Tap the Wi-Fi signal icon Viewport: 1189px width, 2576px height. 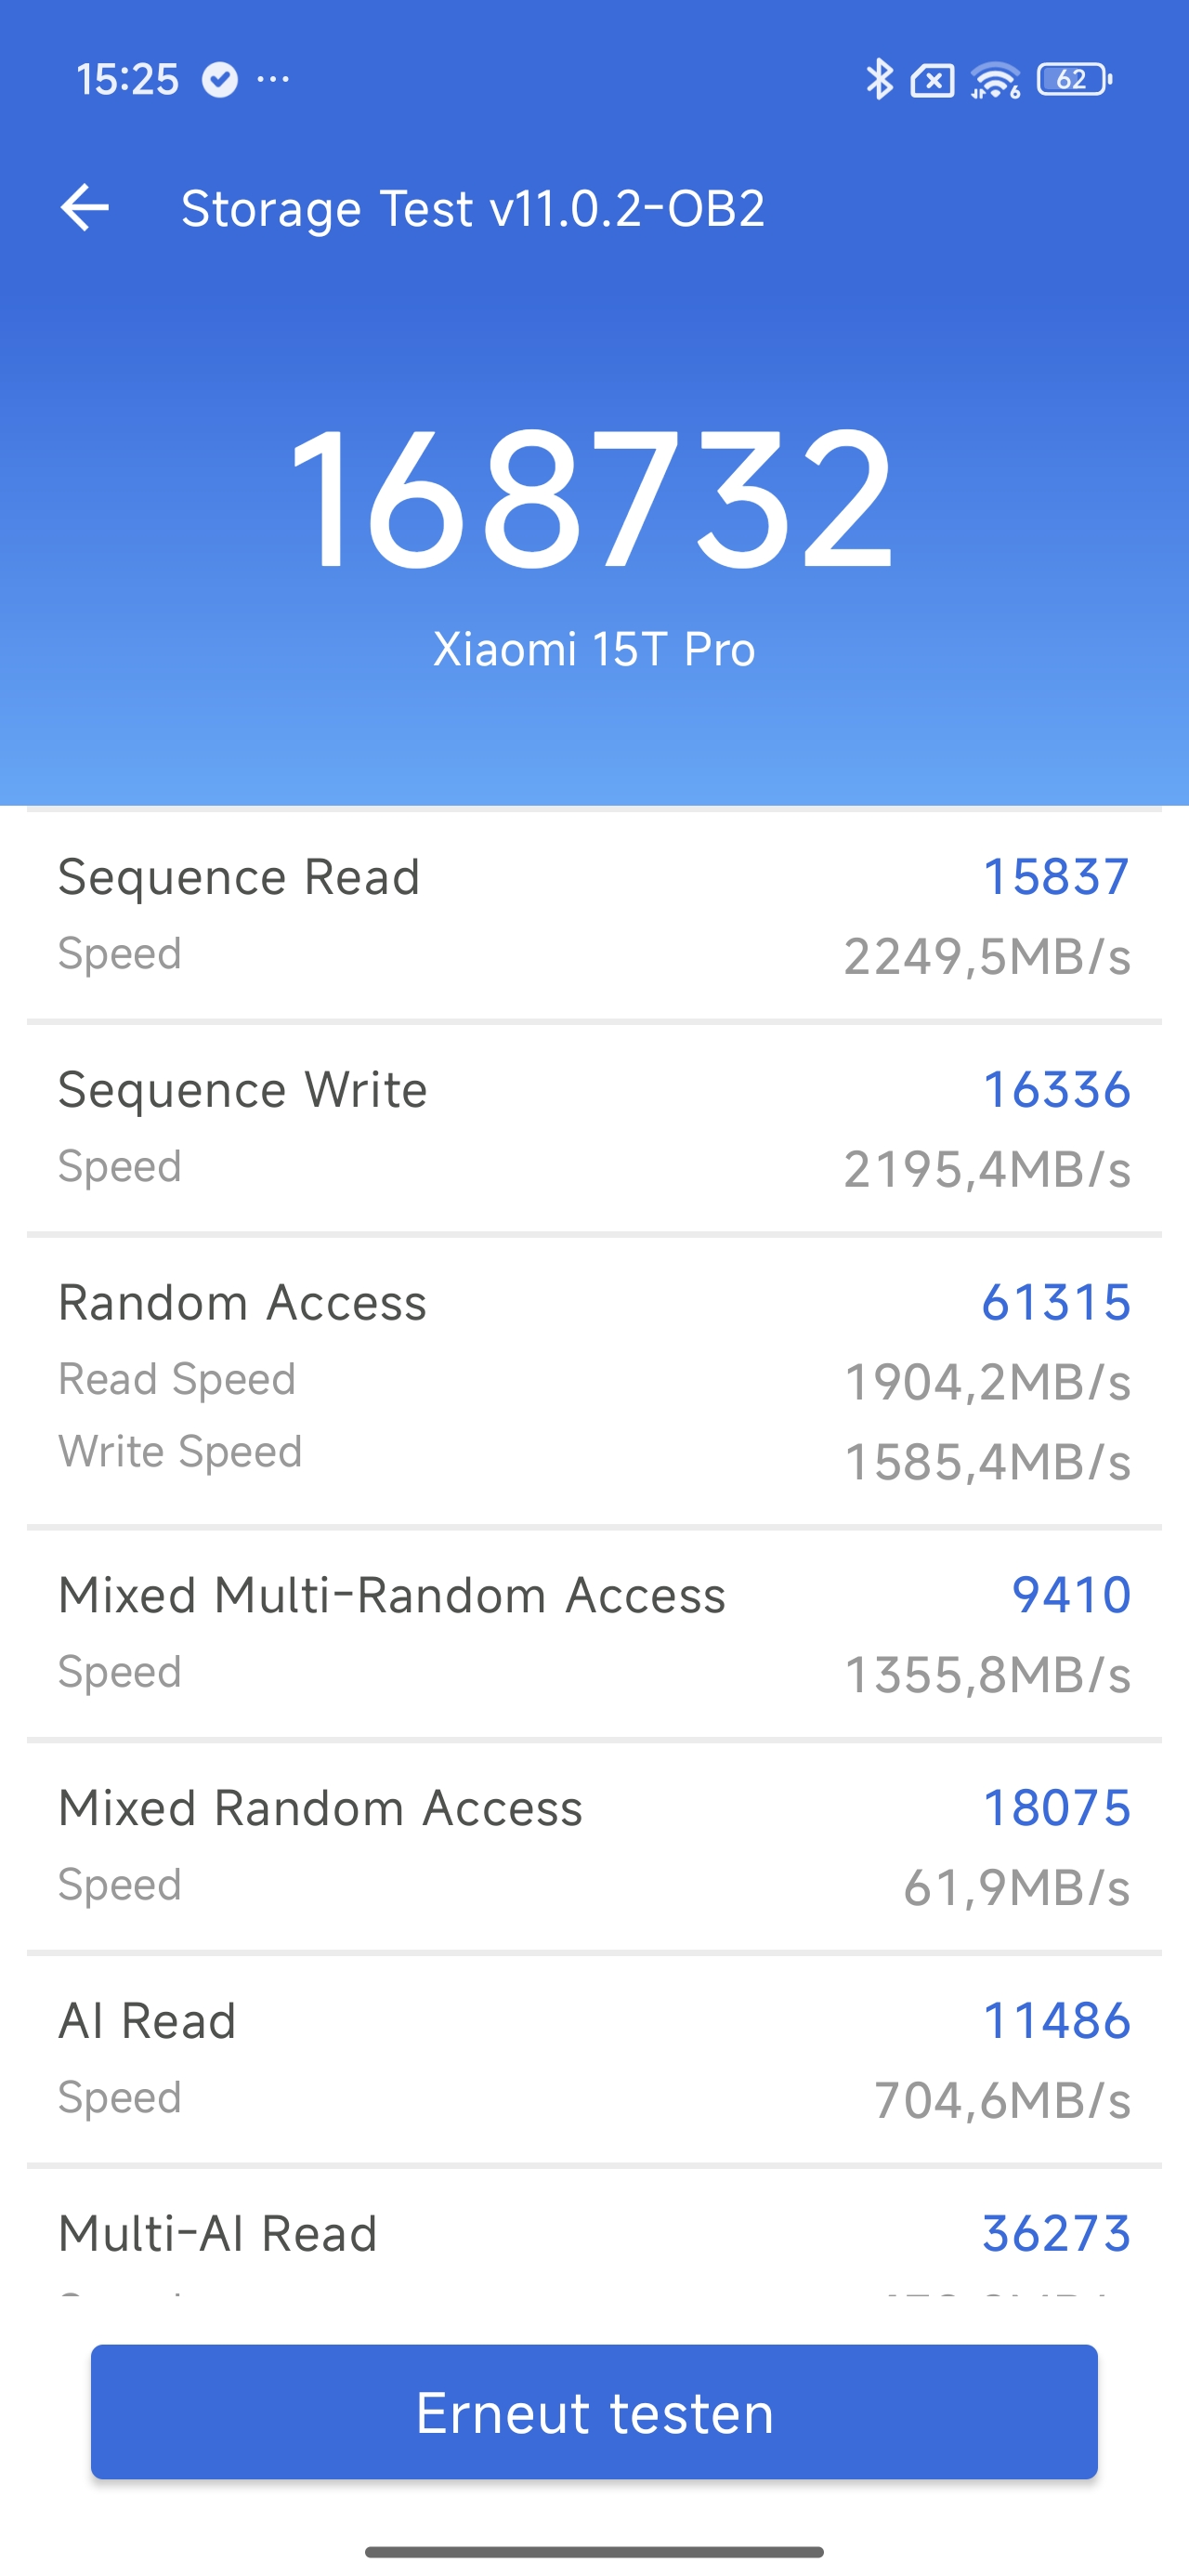[995, 80]
